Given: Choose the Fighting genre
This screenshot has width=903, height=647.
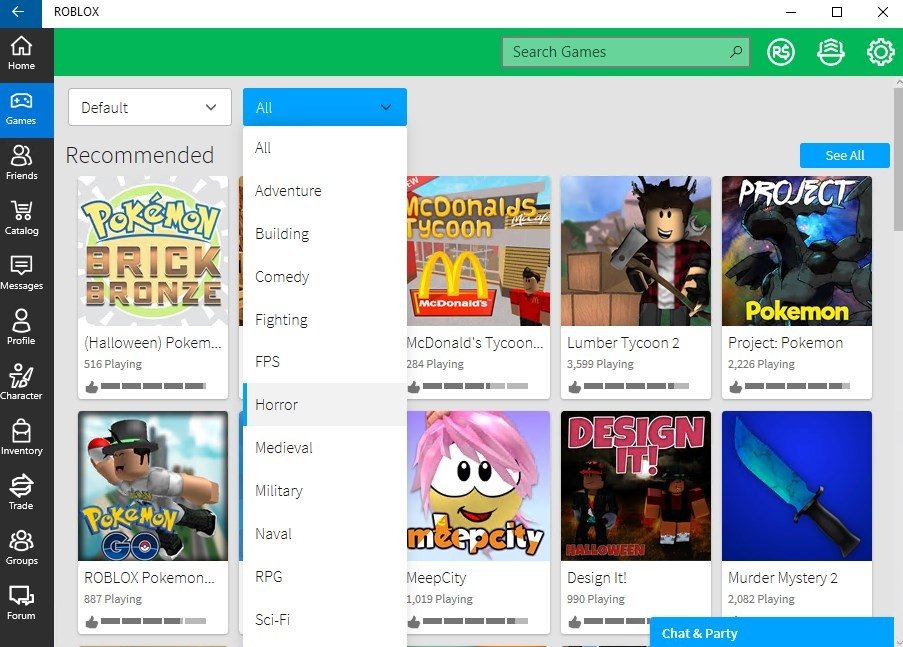Looking at the screenshot, I should [325, 319].
